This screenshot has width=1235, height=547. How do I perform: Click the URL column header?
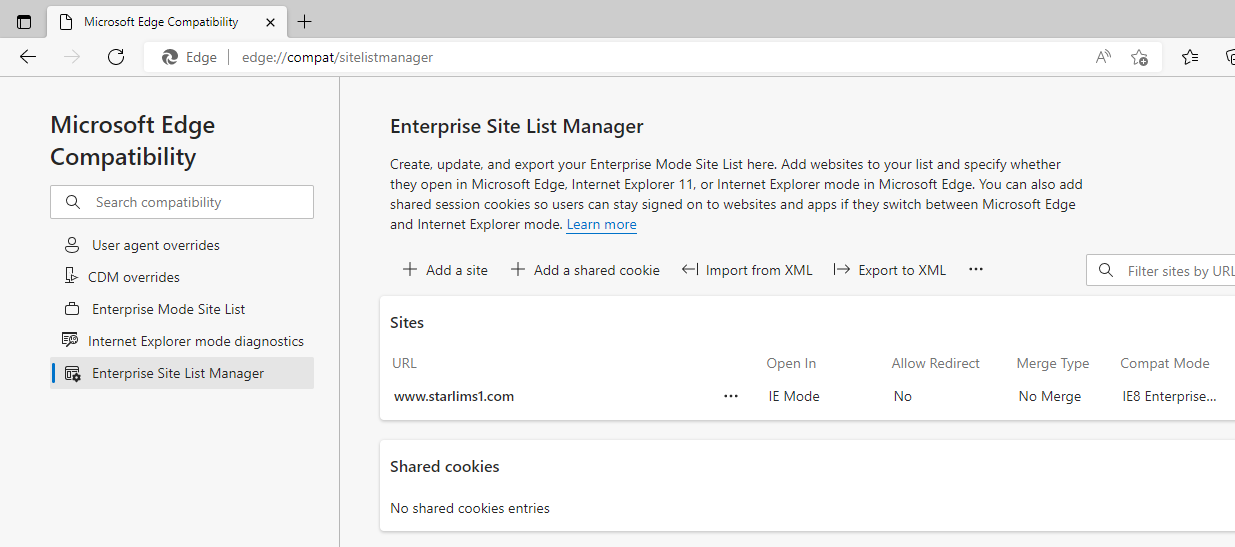pyautogui.click(x=404, y=363)
